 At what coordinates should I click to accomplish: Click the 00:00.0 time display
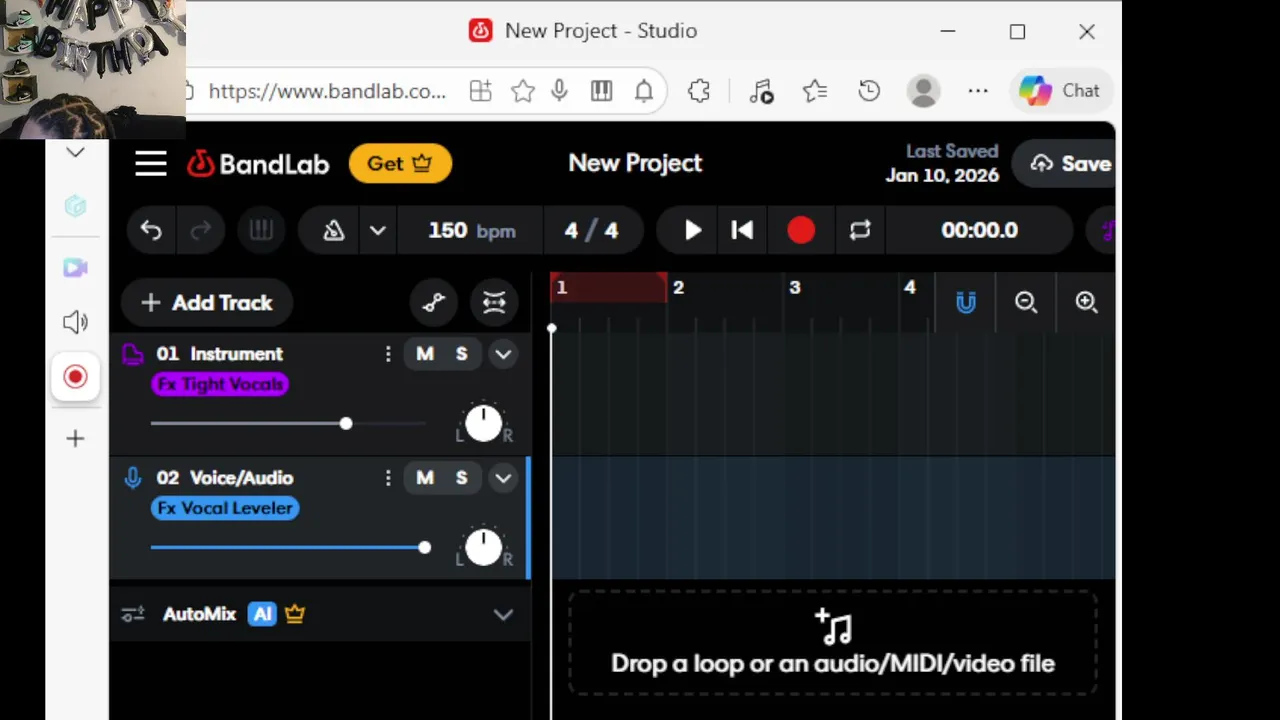979,231
